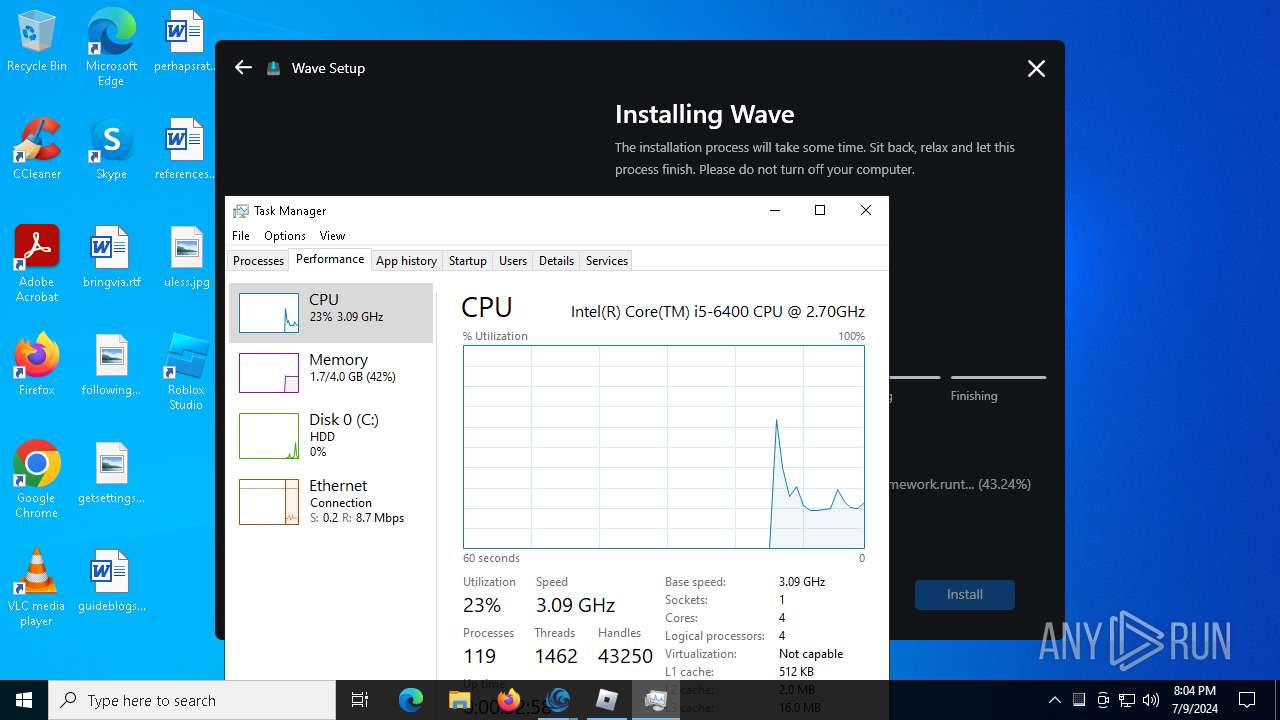Screen dimensions: 1280x720
Task: Open the volume control in system tray
Action: (1151, 700)
